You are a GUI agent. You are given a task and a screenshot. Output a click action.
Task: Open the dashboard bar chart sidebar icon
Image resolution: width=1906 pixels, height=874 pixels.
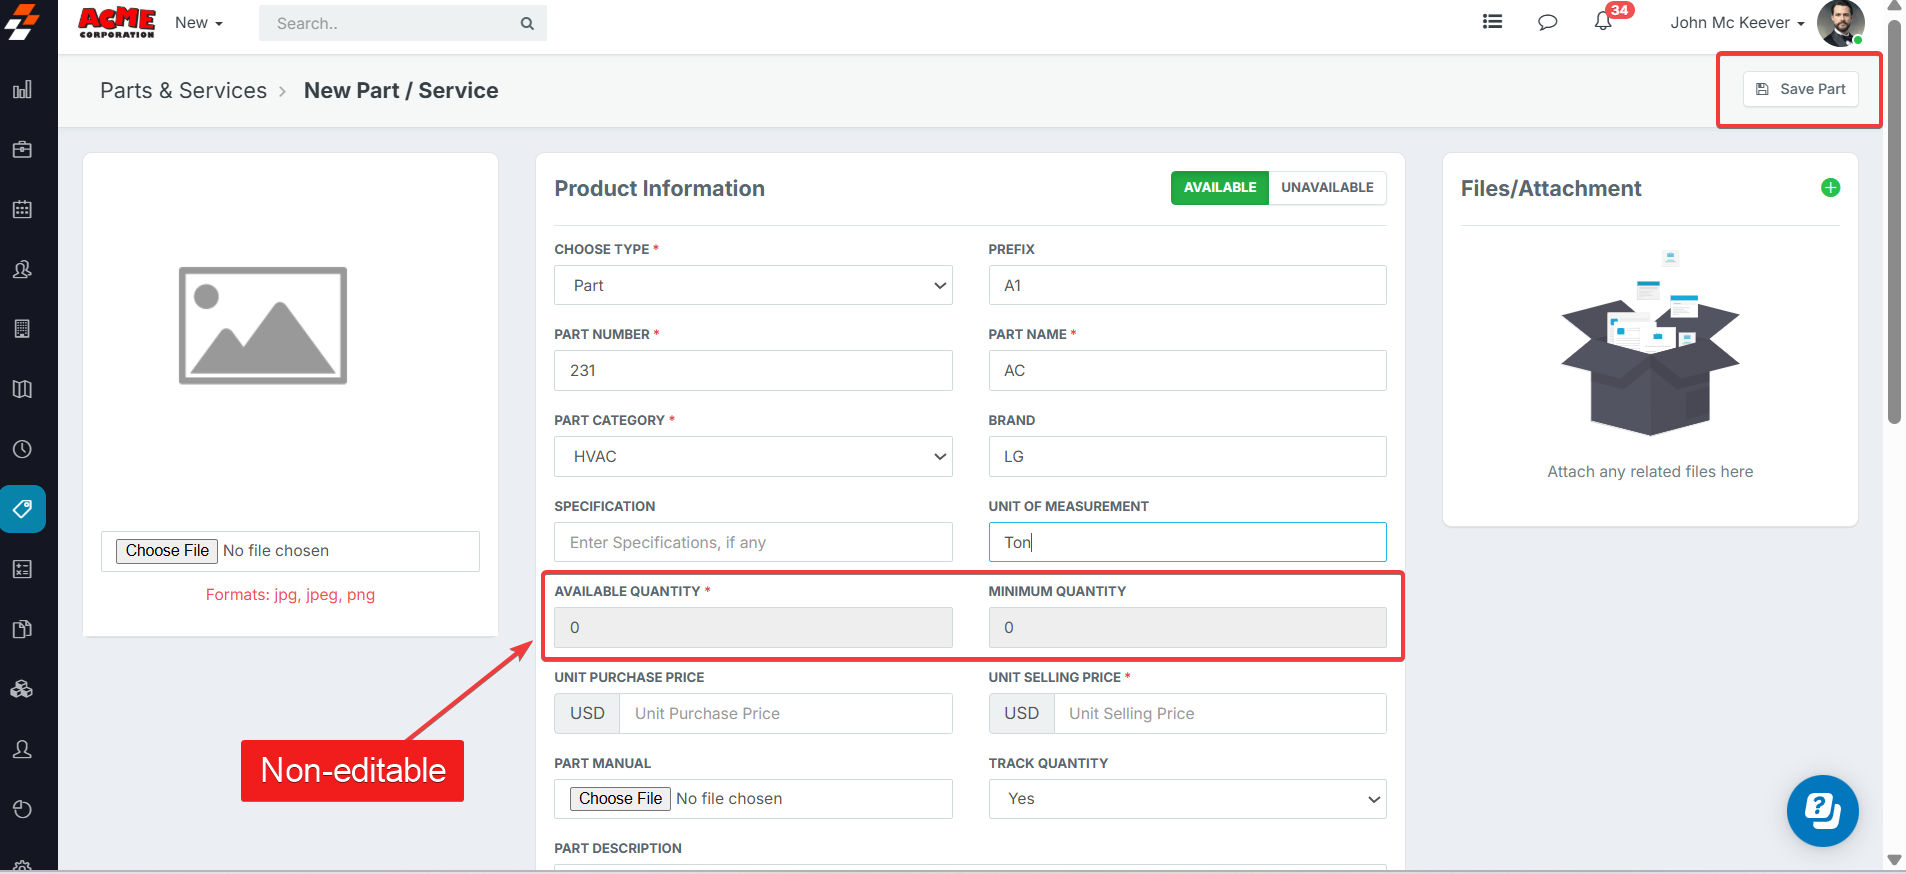click(x=22, y=90)
